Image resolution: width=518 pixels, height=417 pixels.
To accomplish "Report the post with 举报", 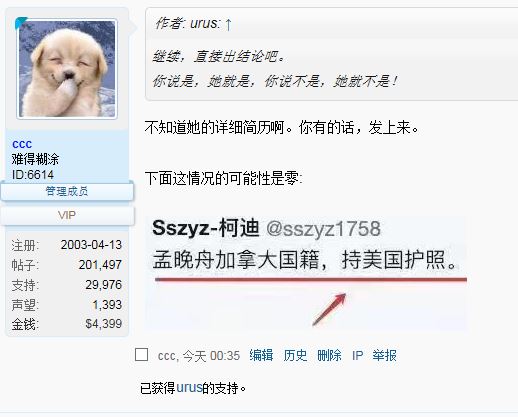I will 385,355.
